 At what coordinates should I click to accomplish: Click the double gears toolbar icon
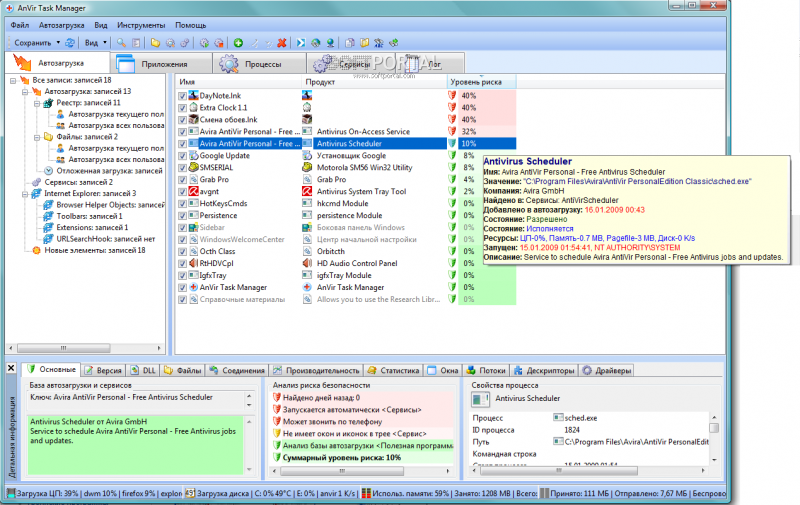pos(185,43)
